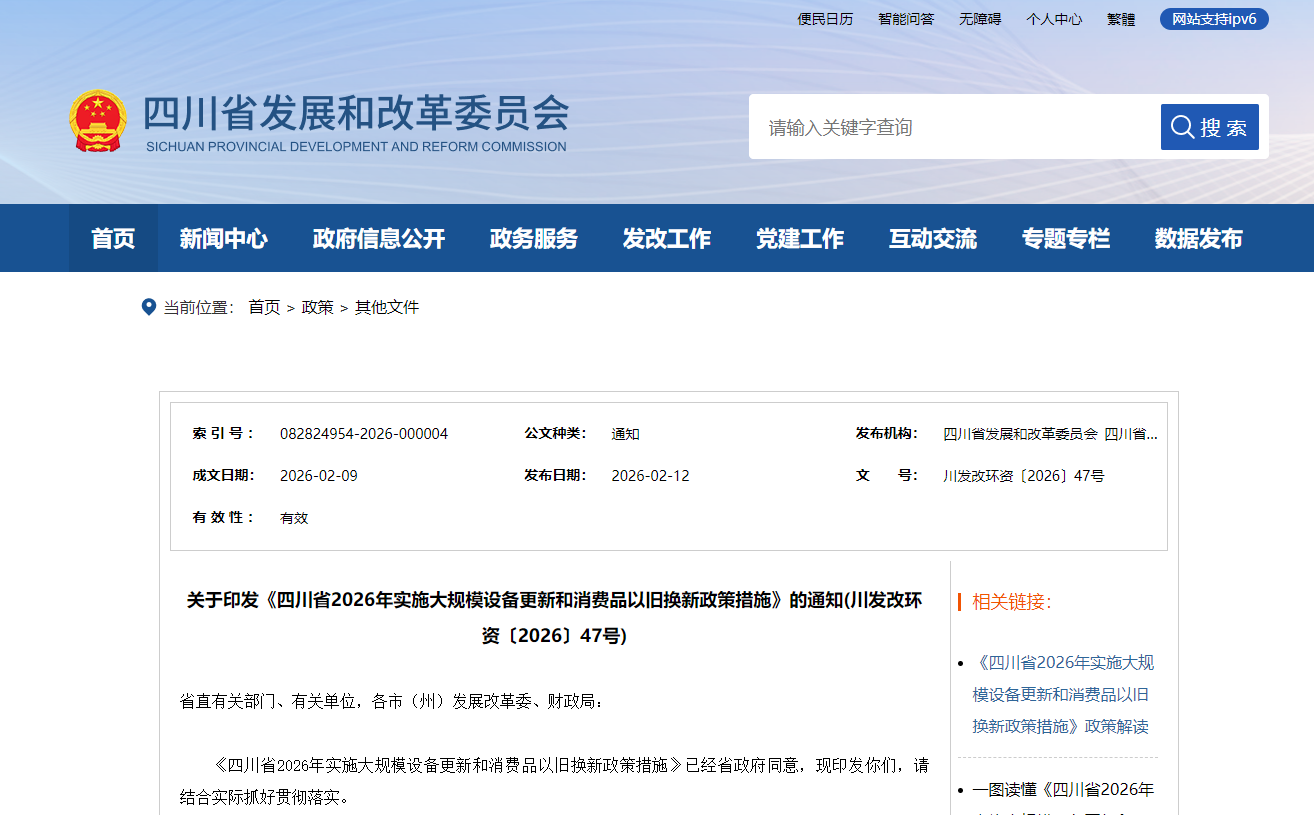Click the 政策 breadcrumb link
The image size is (1314, 815).
click(318, 307)
